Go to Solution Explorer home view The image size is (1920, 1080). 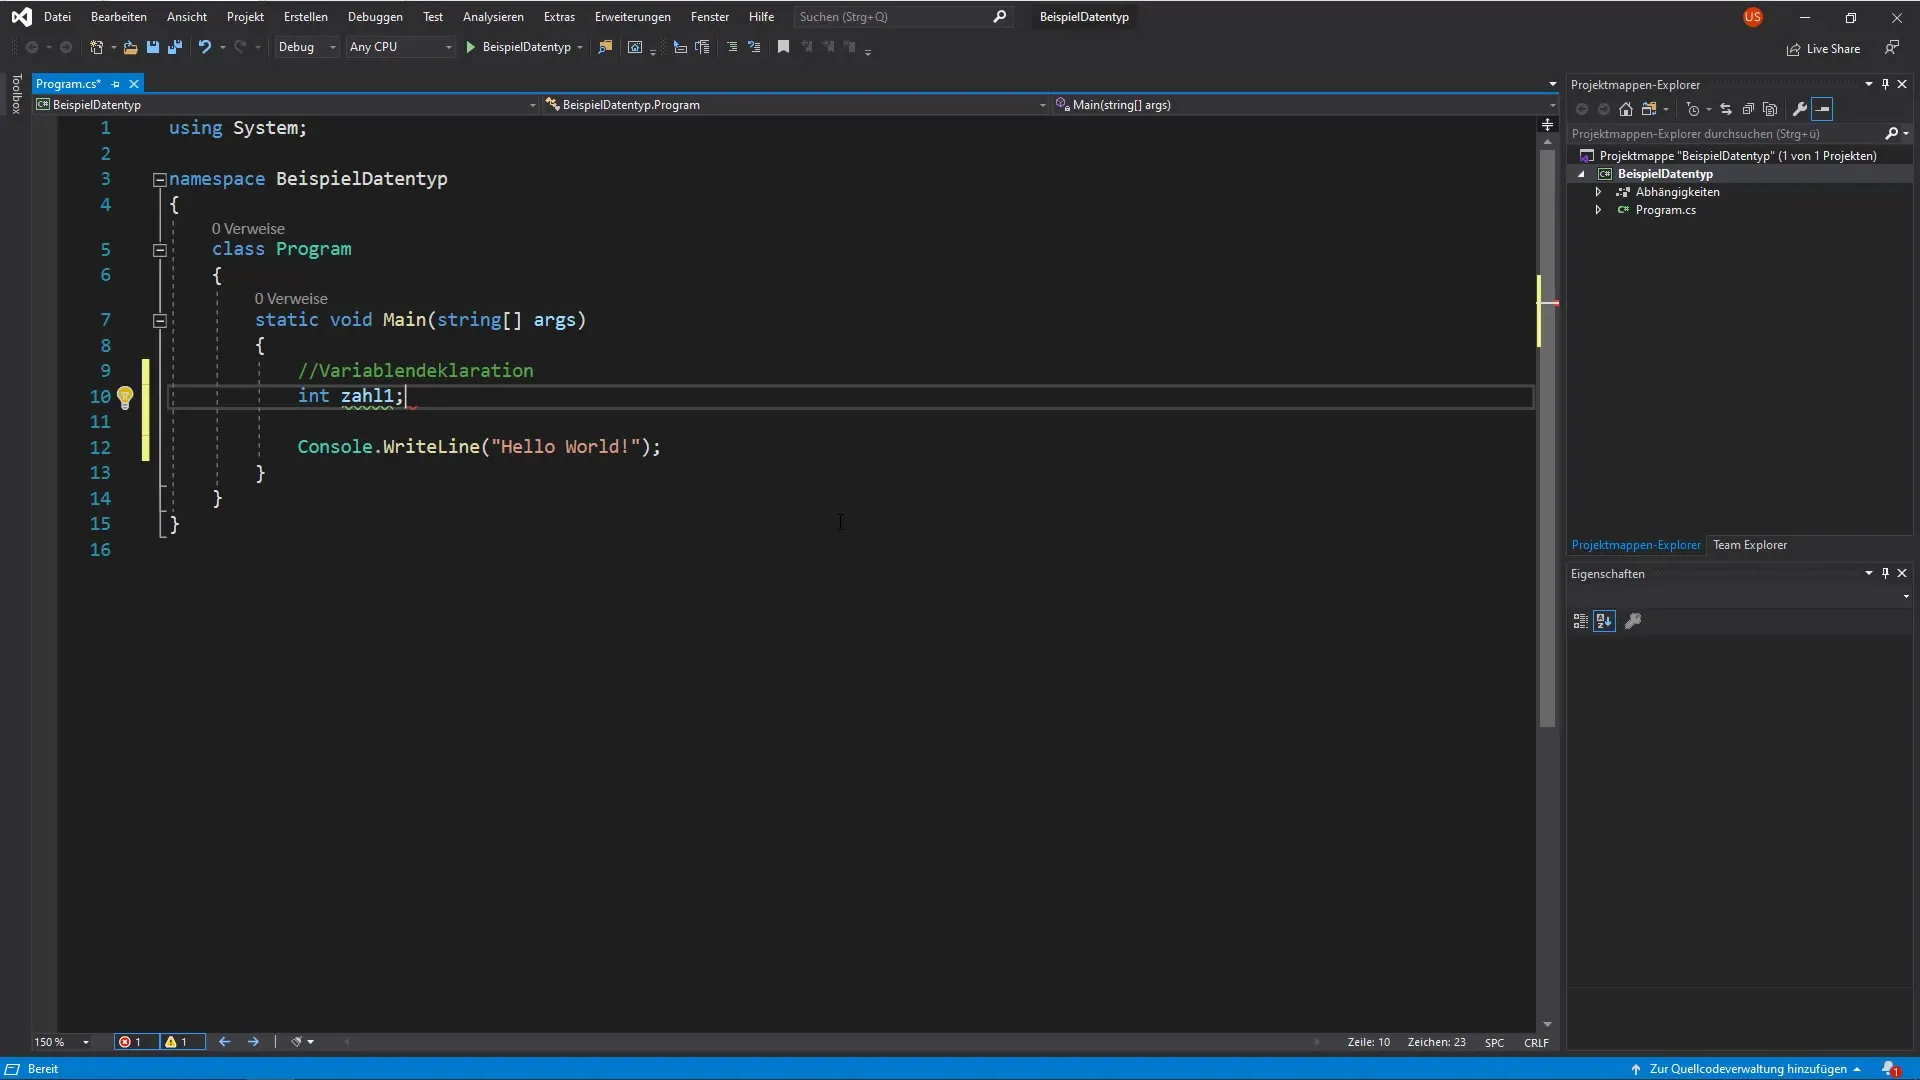(x=1626, y=109)
